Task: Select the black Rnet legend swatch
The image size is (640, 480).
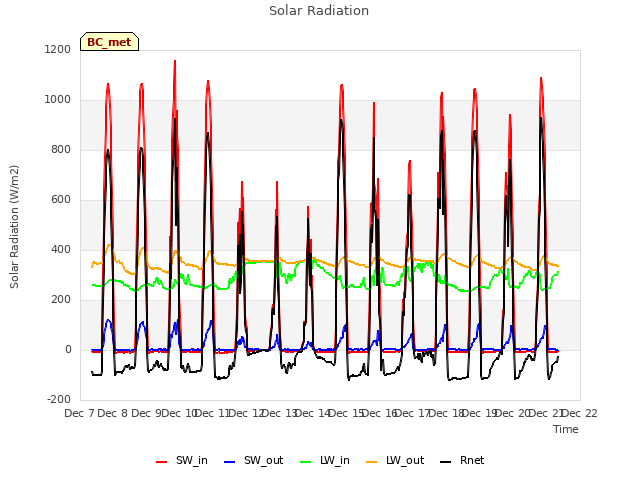Action: (446, 462)
